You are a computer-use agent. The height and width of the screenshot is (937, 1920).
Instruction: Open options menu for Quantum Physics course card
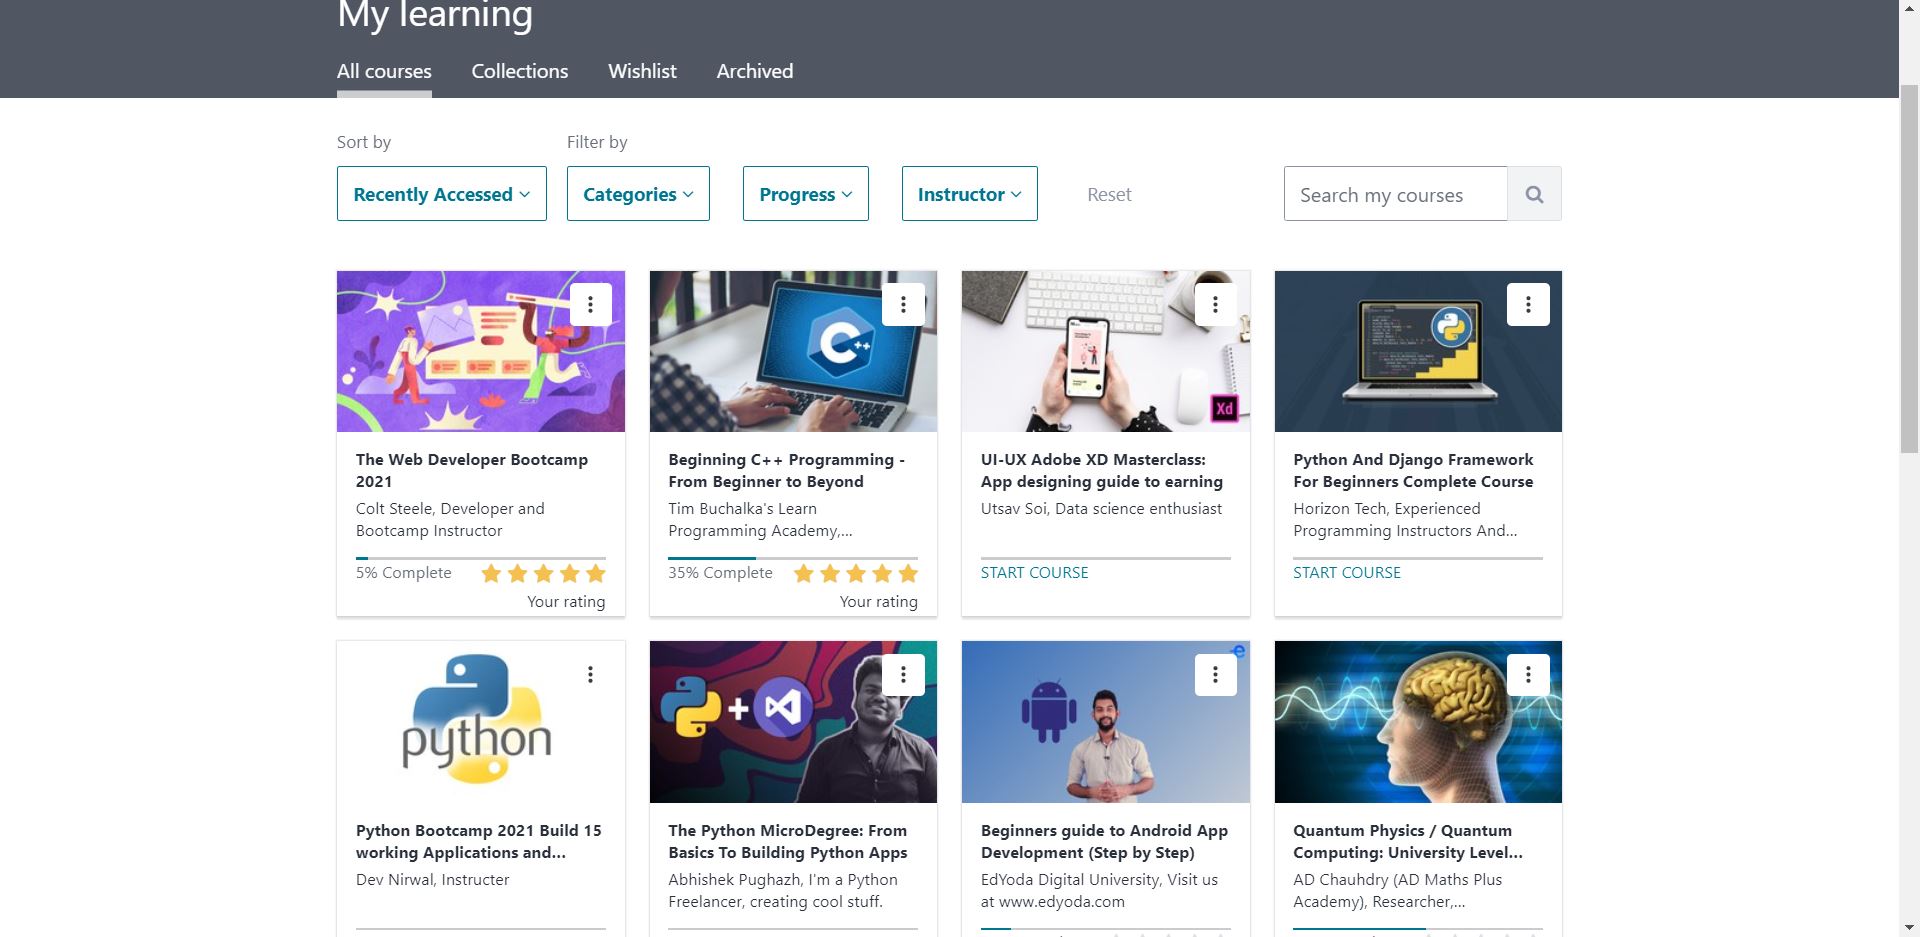(1528, 675)
